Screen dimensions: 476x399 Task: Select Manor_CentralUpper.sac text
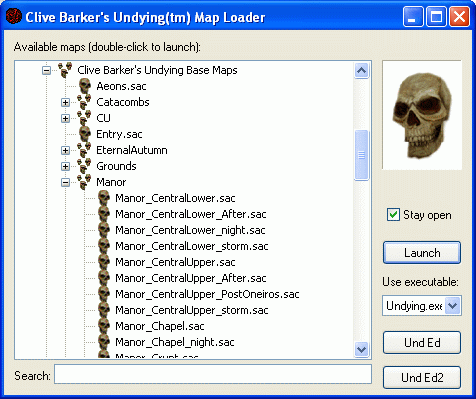(x=175, y=262)
